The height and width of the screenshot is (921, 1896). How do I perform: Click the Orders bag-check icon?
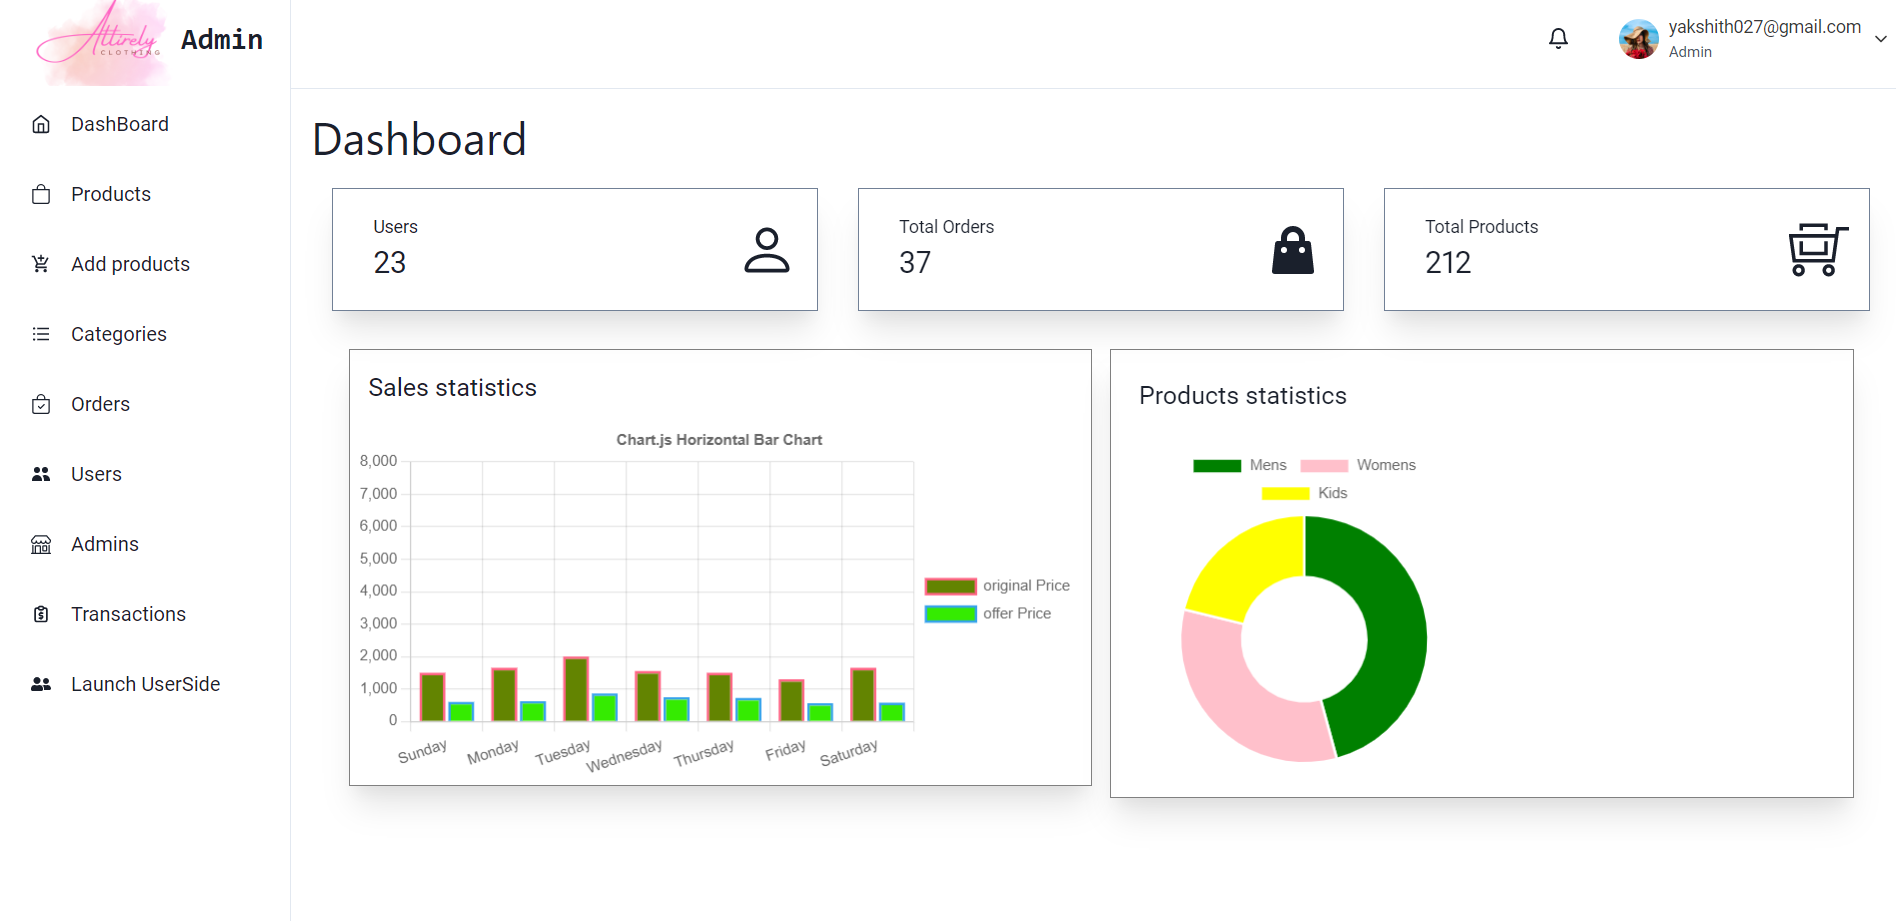[x=41, y=404]
